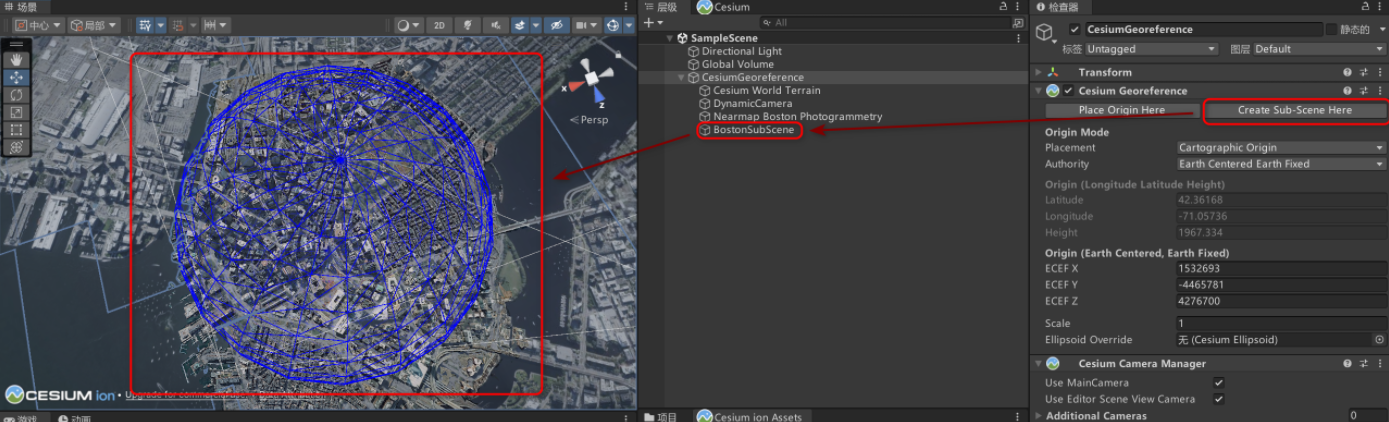Select the Hand view tool
This screenshot has width=1389, height=422.
pyautogui.click(x=17, y=60)
